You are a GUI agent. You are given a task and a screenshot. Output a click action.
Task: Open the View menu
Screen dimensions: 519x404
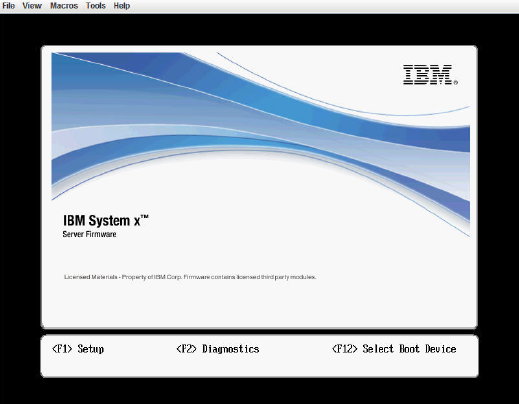point(32,6)
